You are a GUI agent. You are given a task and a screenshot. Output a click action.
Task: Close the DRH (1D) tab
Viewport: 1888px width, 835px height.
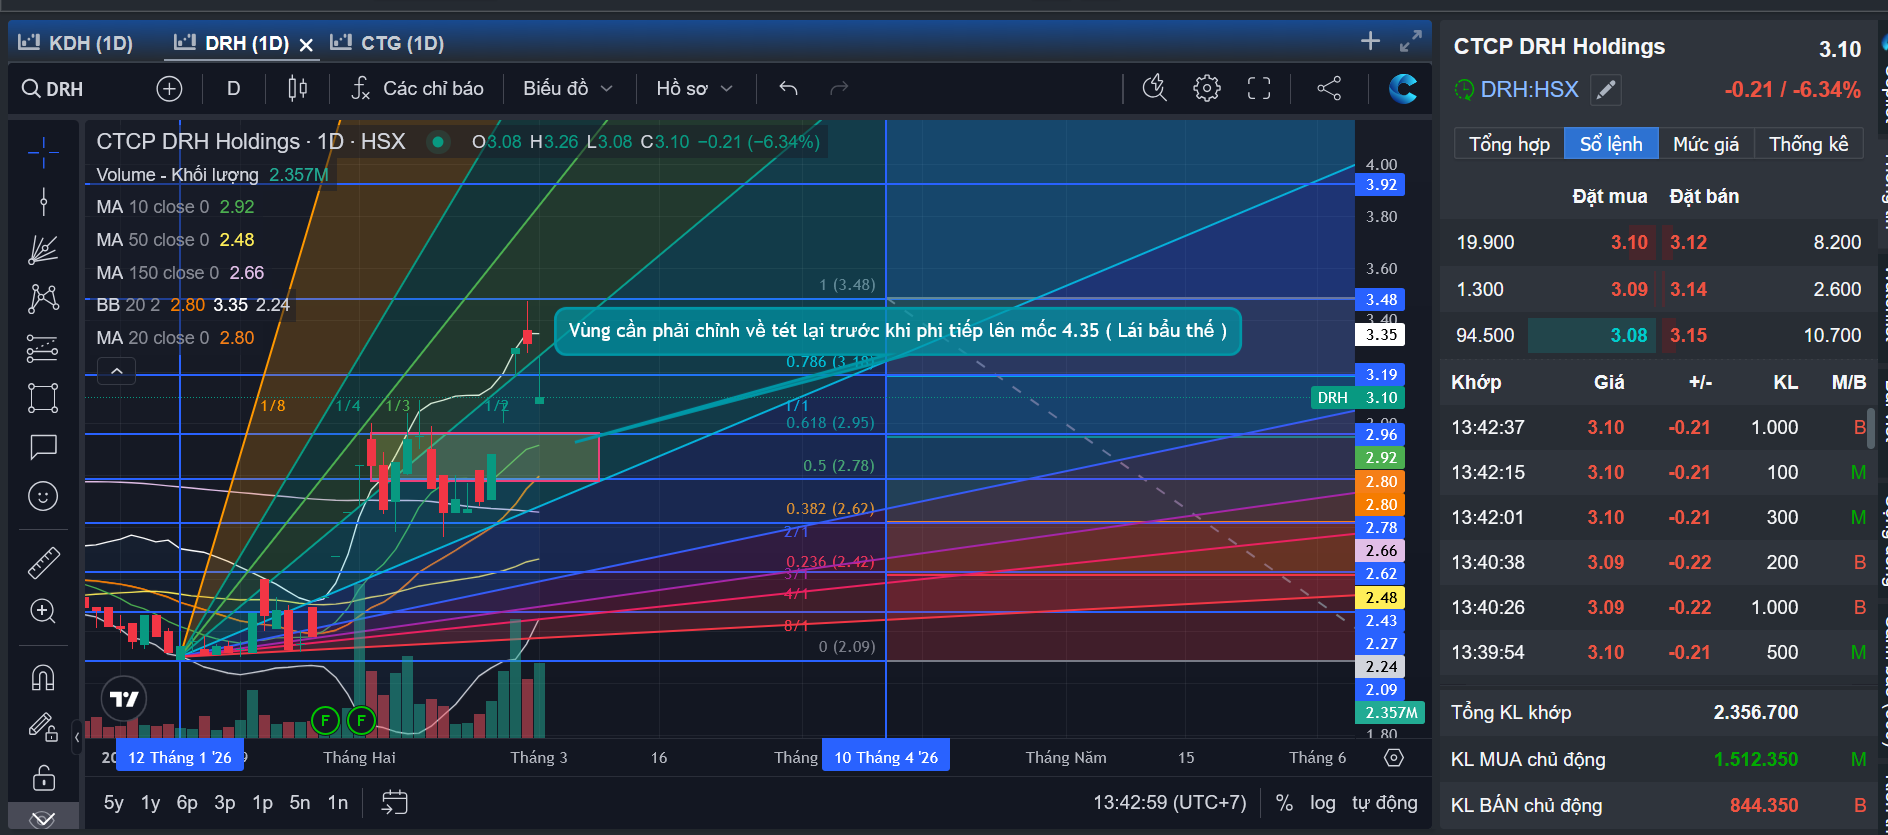(x=306, y=45)
